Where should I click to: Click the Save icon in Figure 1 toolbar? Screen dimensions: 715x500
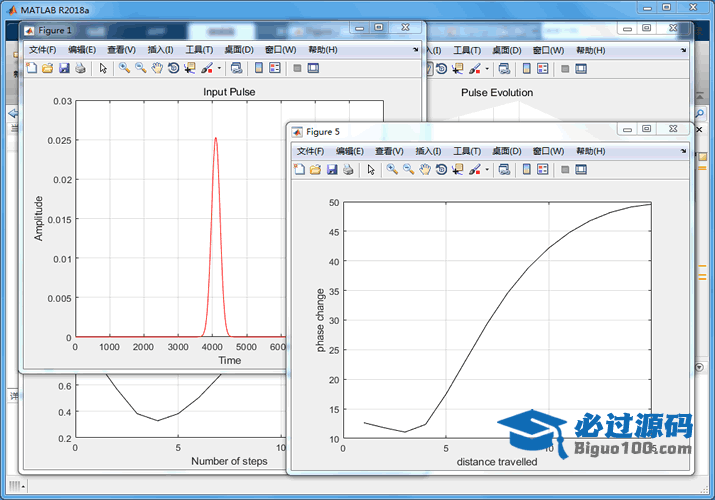click(64, 68)
